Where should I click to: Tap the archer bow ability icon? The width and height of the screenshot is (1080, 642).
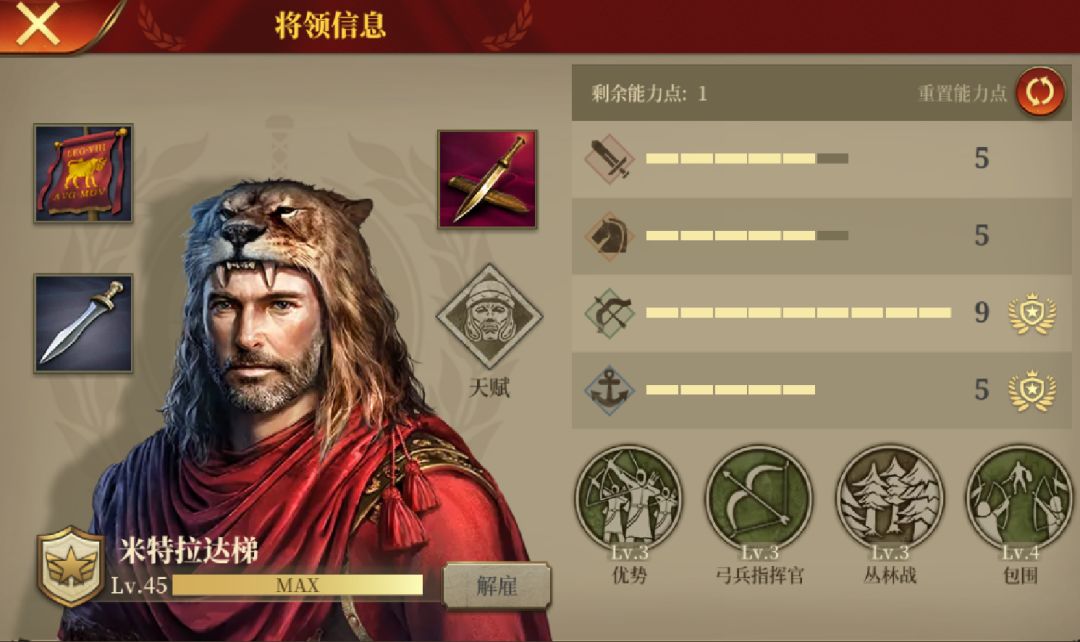[x=610, y=313]
